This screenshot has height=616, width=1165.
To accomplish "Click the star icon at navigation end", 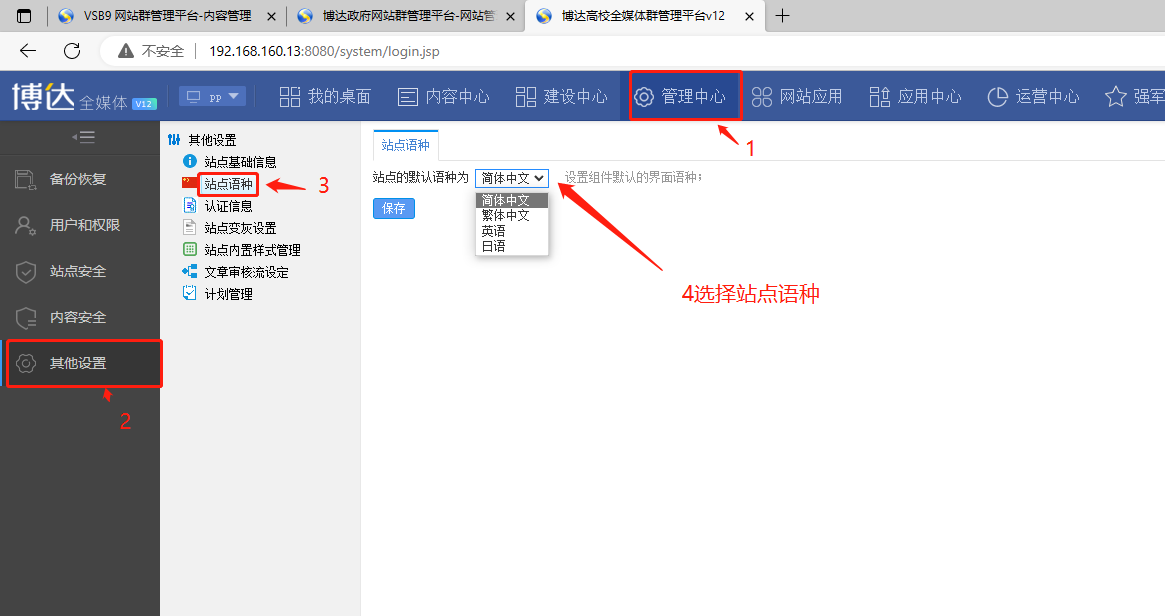I will point(1115,97).
